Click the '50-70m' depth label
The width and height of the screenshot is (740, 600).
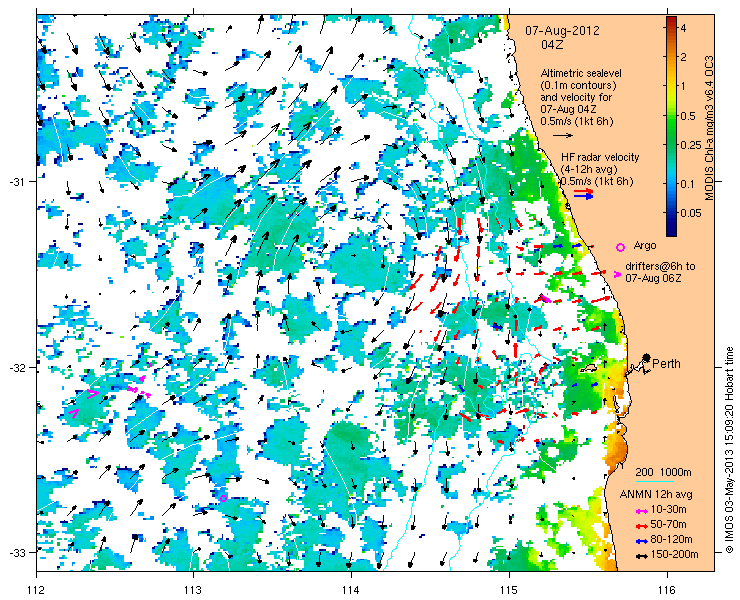pos(668,524)
